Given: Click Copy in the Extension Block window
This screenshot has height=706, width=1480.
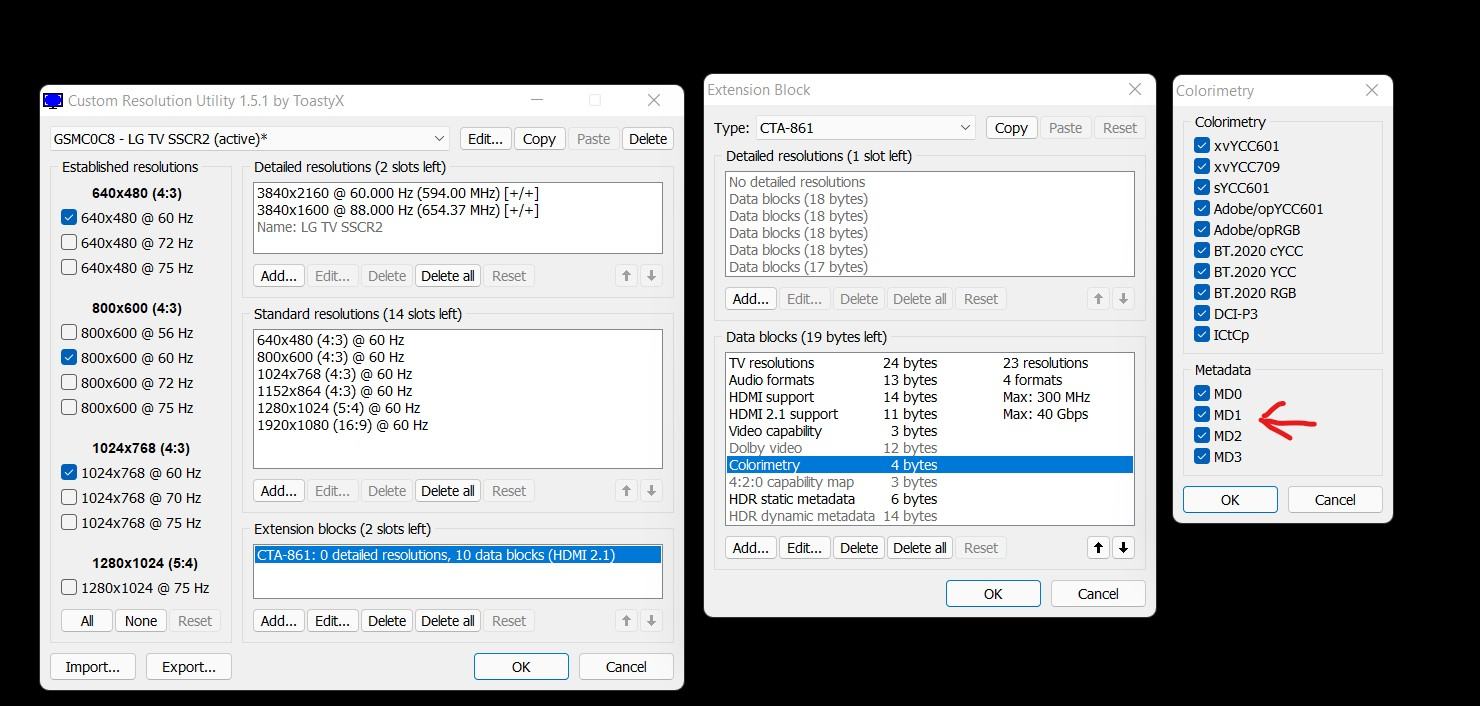Looking at the screenshot, I should click(1011, 128).
